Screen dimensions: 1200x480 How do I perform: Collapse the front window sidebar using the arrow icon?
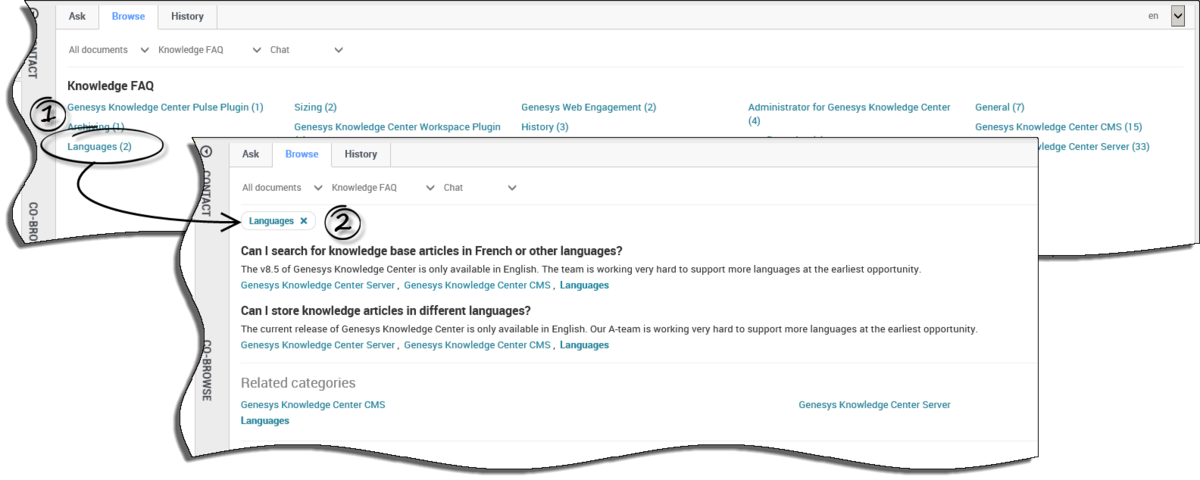207,152
